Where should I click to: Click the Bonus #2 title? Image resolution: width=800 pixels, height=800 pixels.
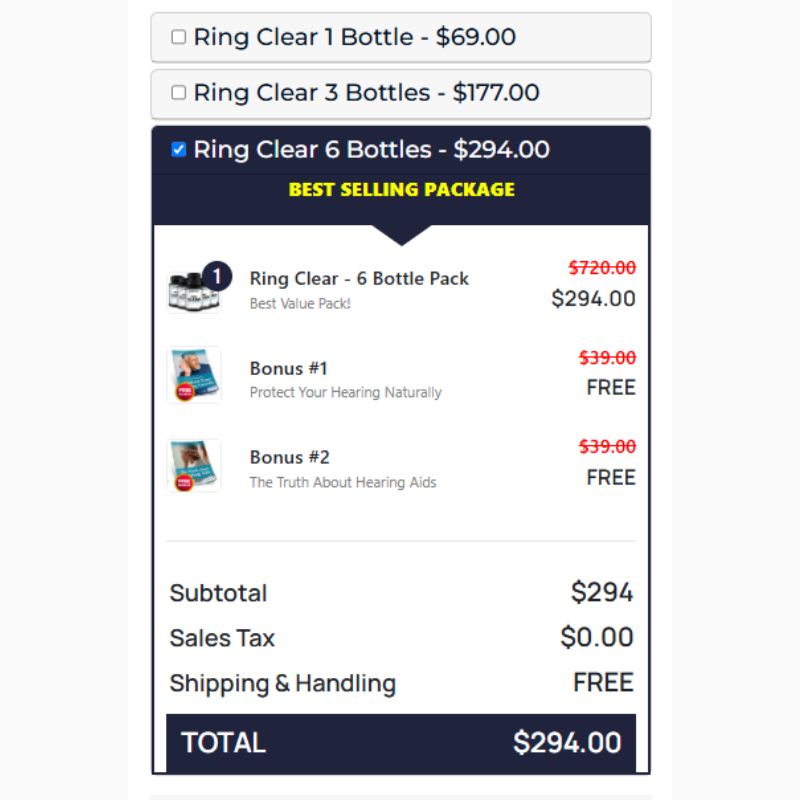tap(290, 457)
